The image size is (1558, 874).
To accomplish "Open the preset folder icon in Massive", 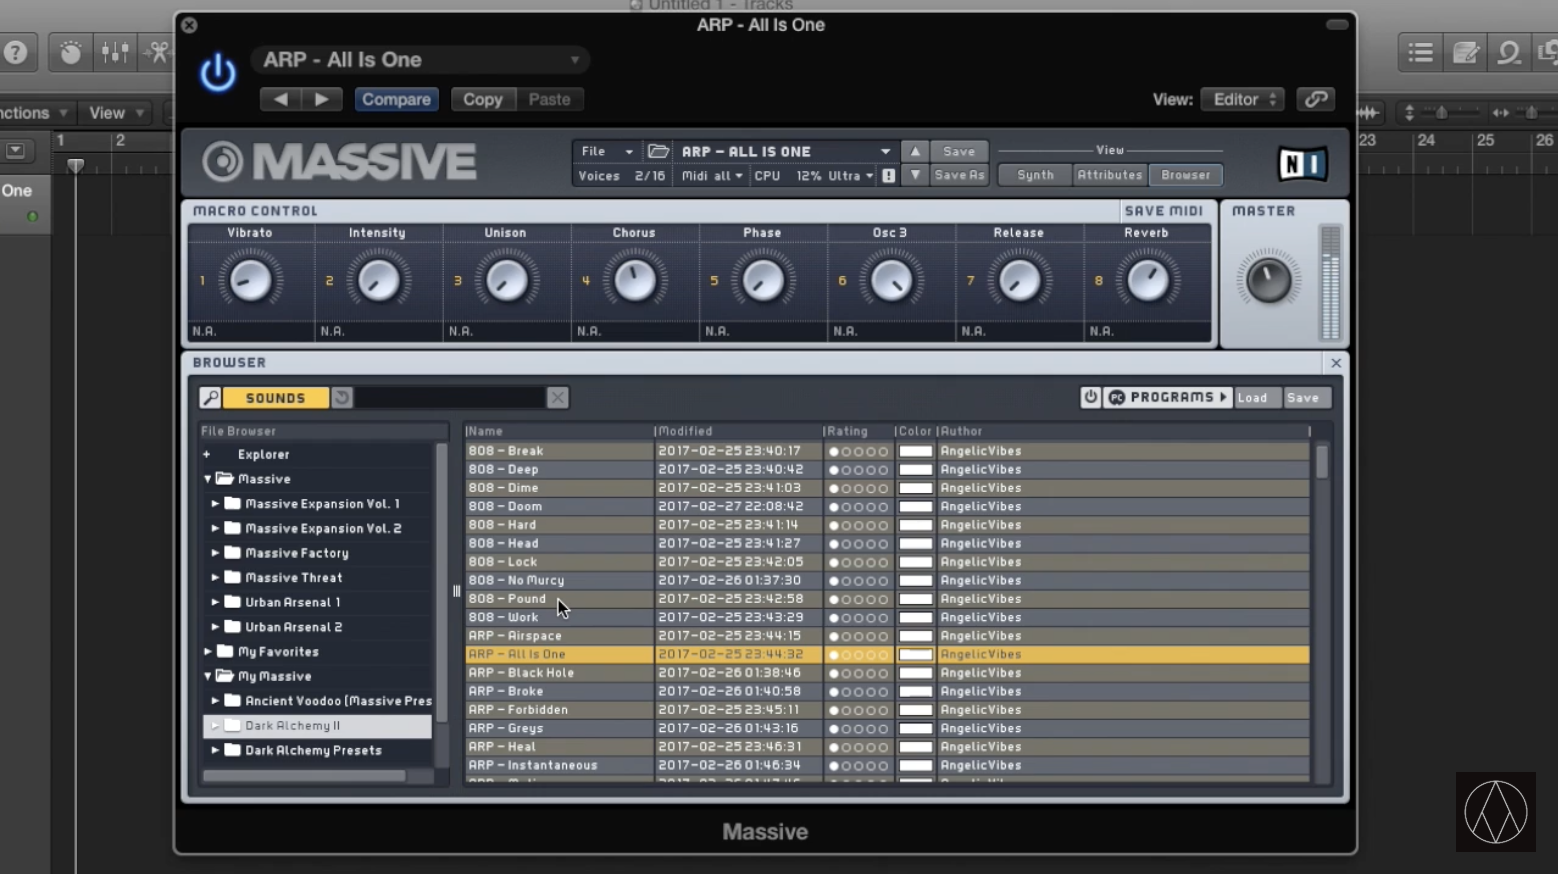I will click(658, 151).
